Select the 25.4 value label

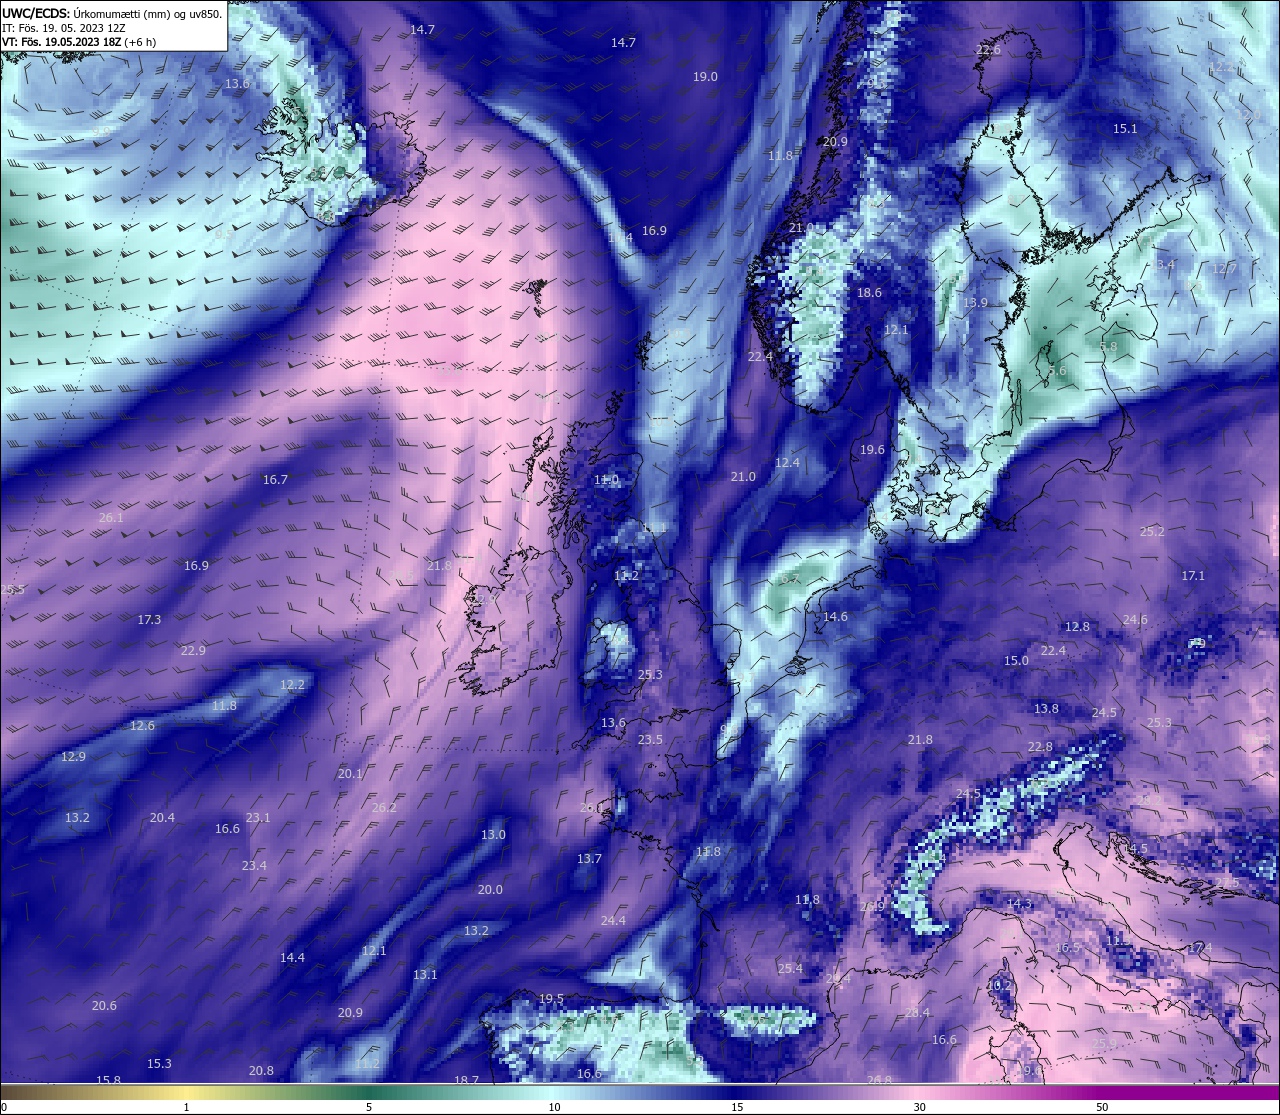(790, 969)
